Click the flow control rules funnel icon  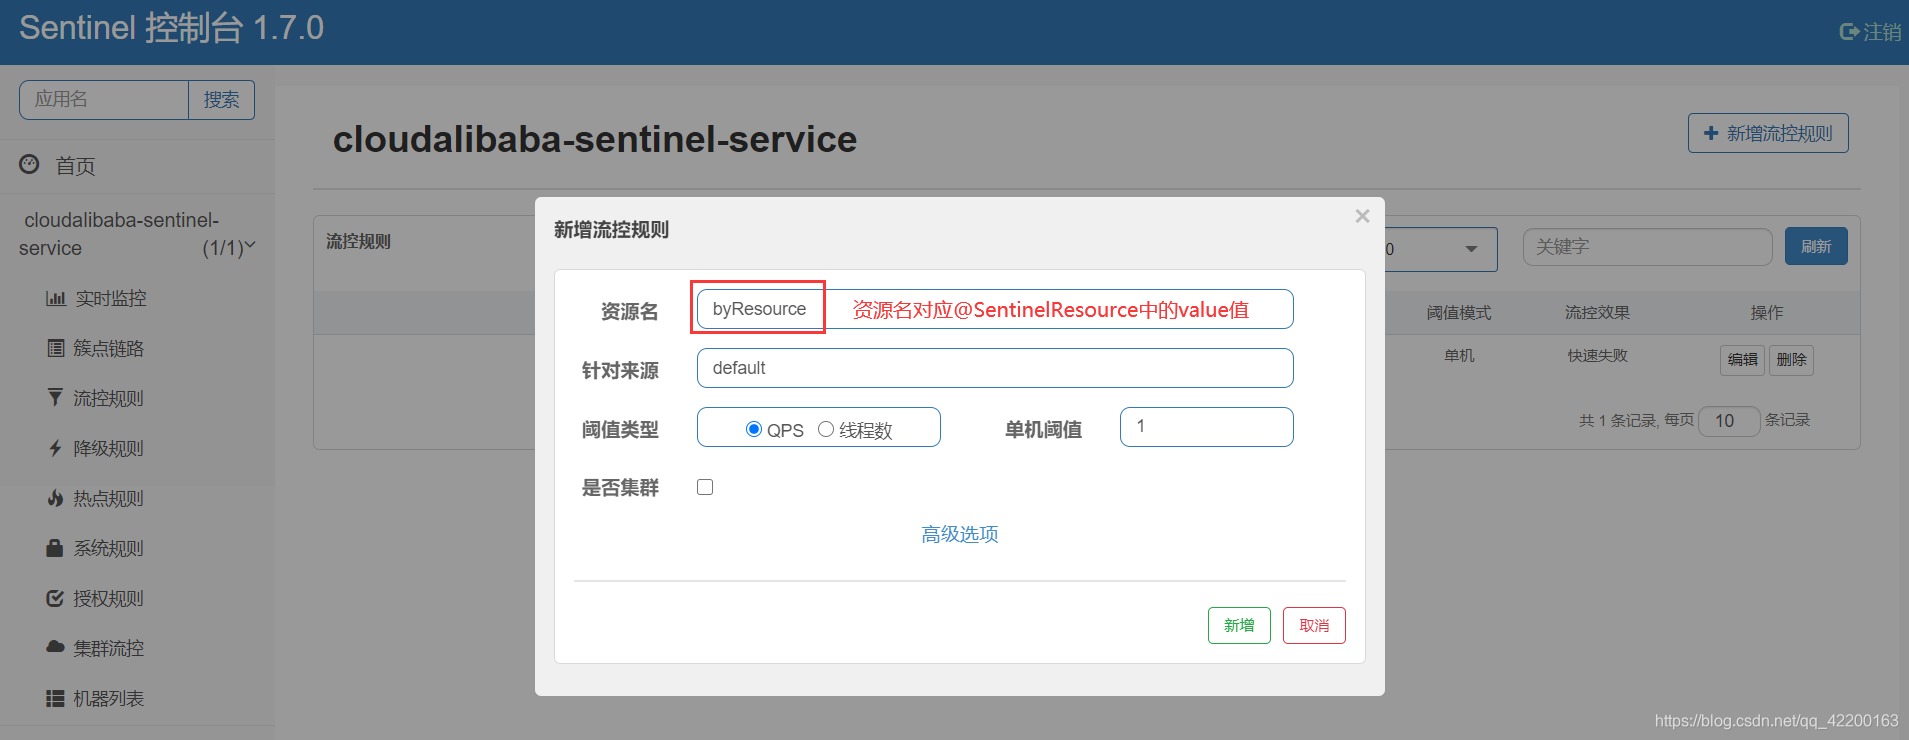(x=55, y=398)
